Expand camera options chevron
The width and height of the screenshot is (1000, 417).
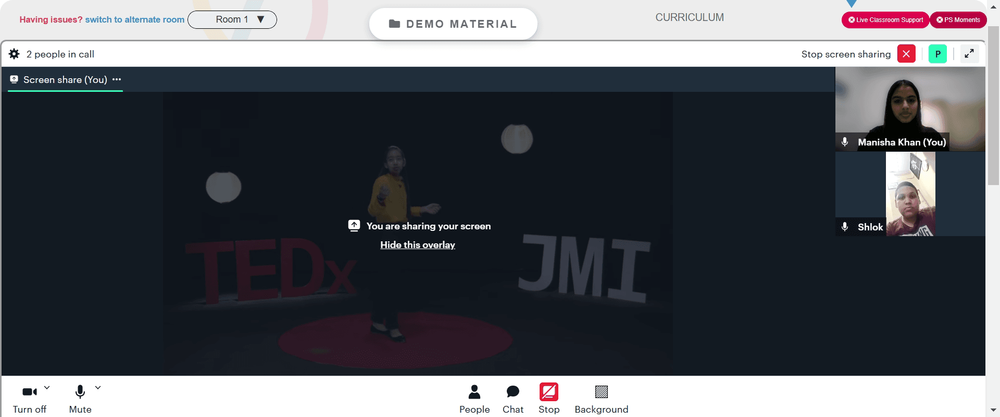tap(47, 387)
